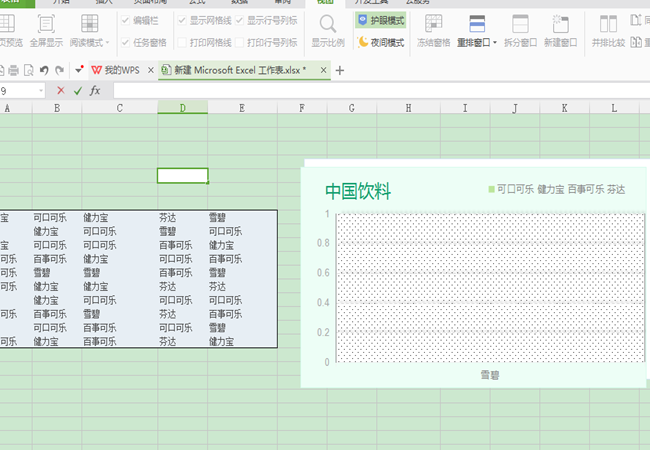Toggle 护眼模式 eye protection mode
The height and width of the screenshot is (450, 650).
pos(381,20)
